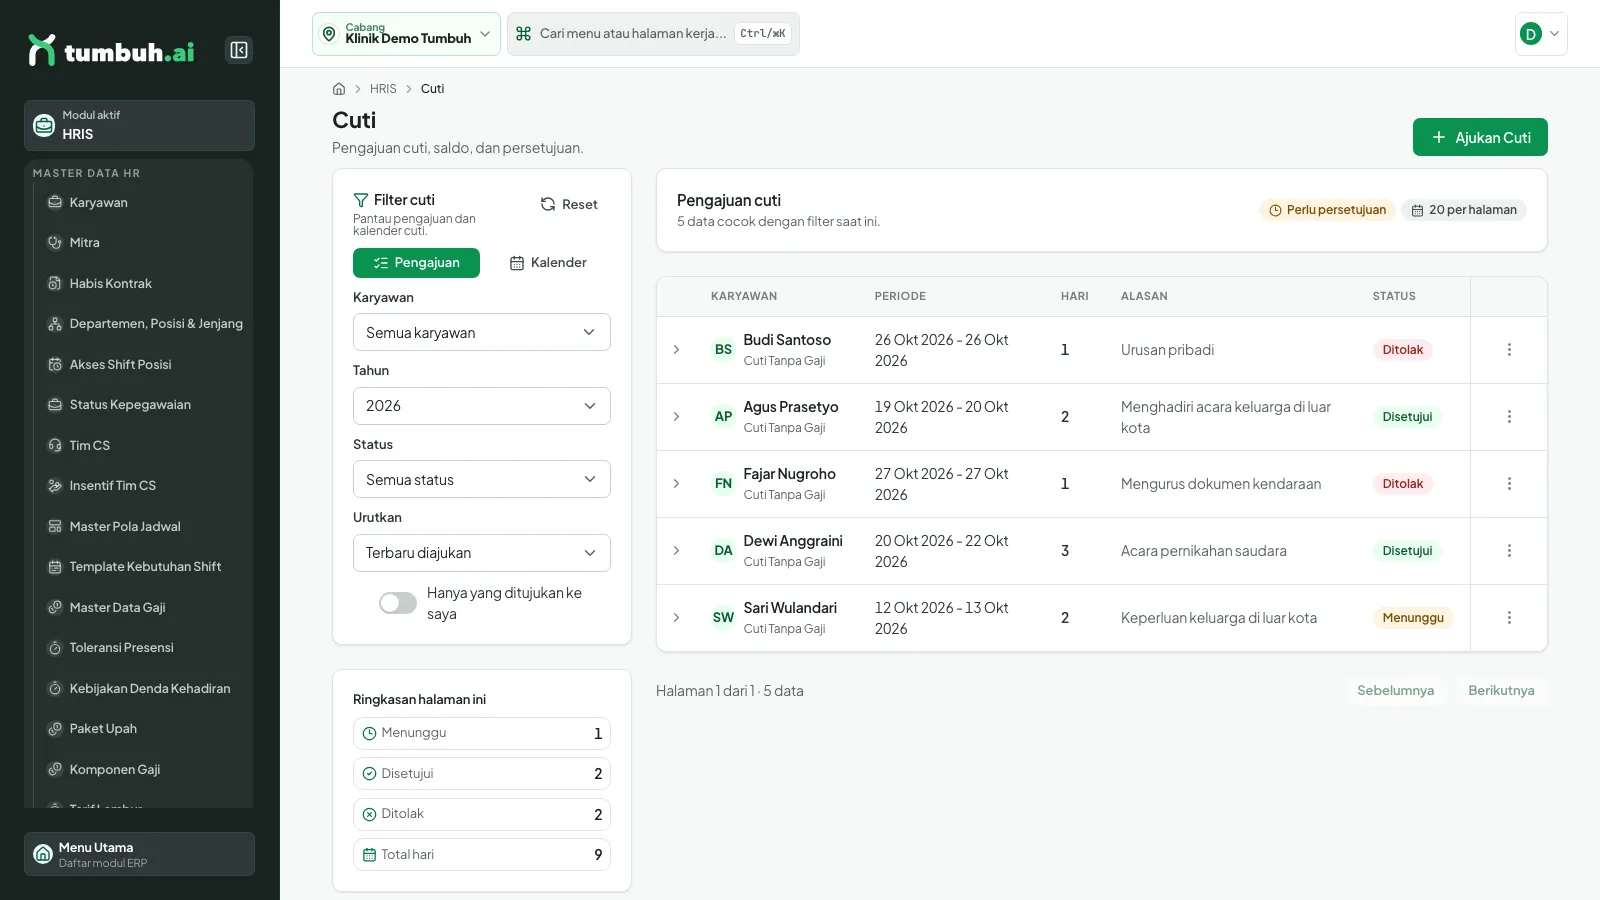The width and height of the screenshot is (1600, 900).
Task: Toggle Hanya yang ditujukan ke saya switch
Action: 398,603
